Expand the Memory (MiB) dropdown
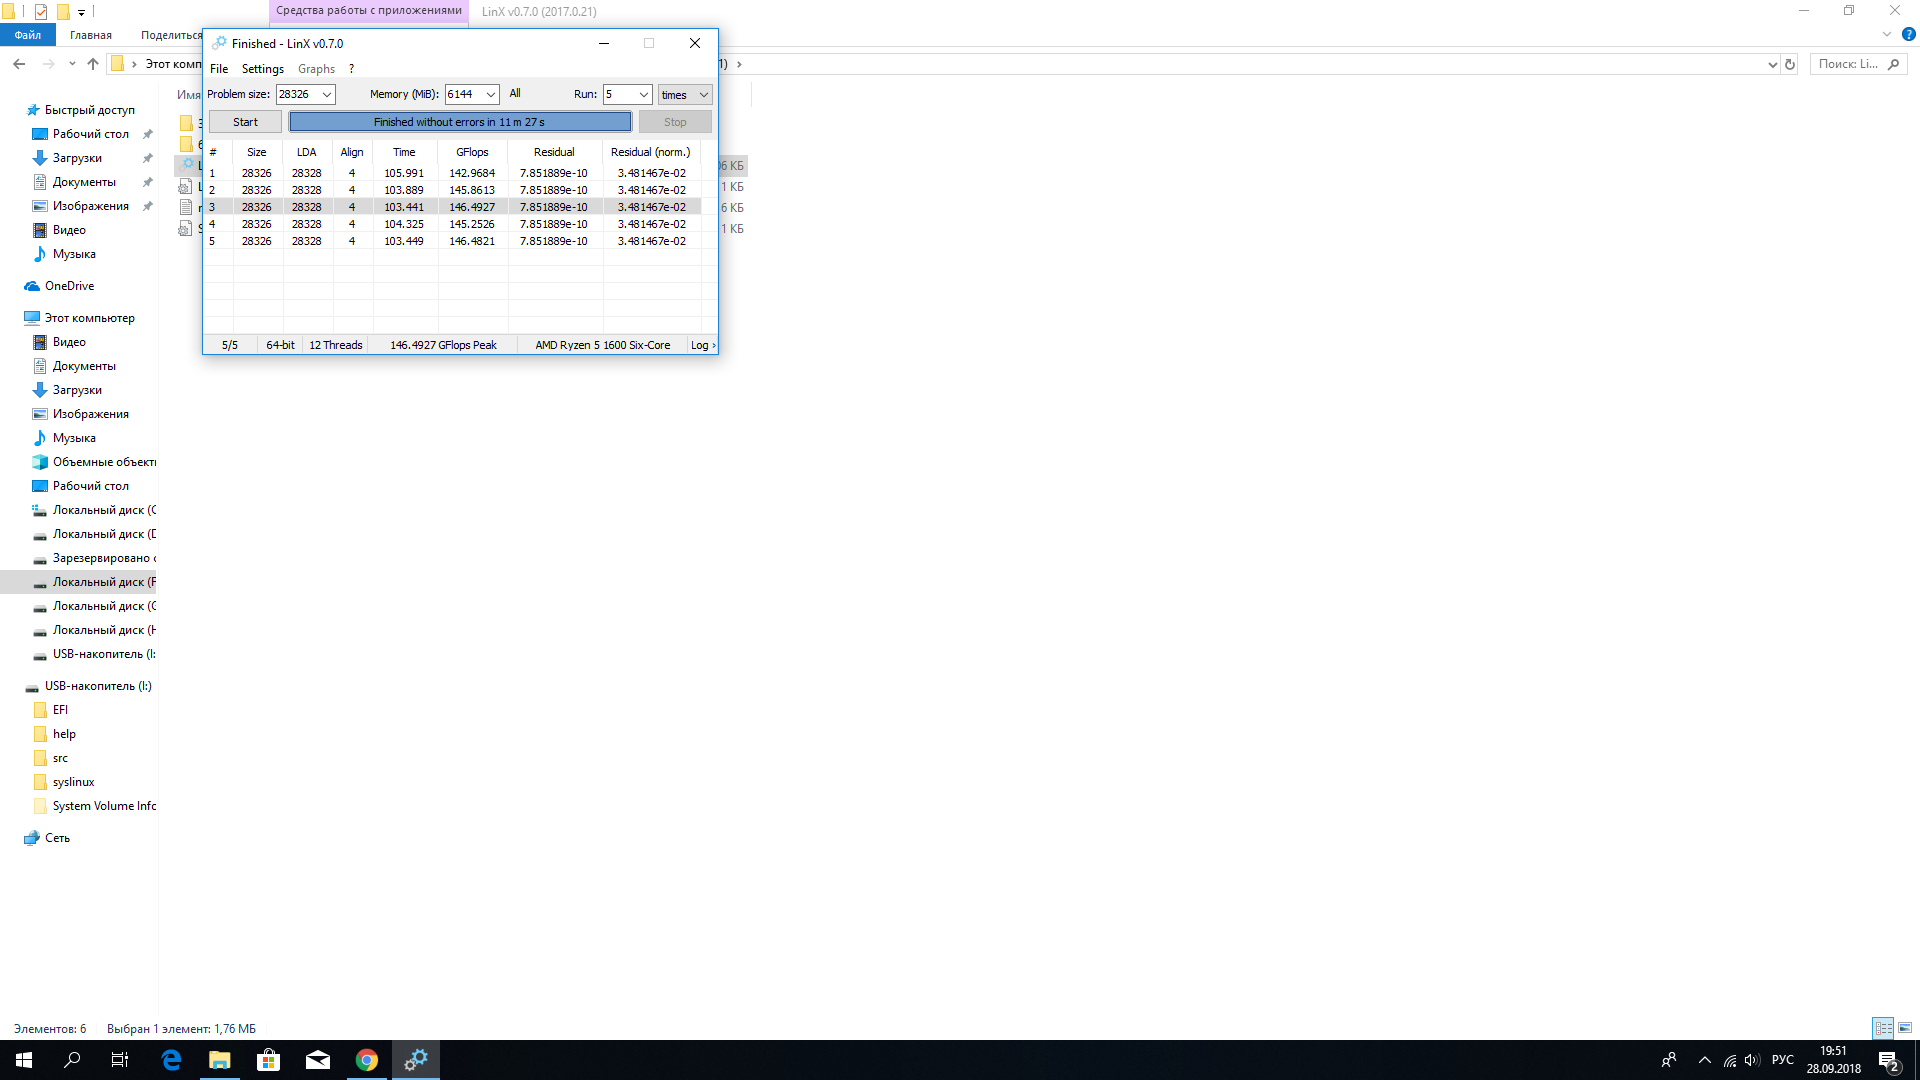1920x1080 pixels. [x=491, y=95]
